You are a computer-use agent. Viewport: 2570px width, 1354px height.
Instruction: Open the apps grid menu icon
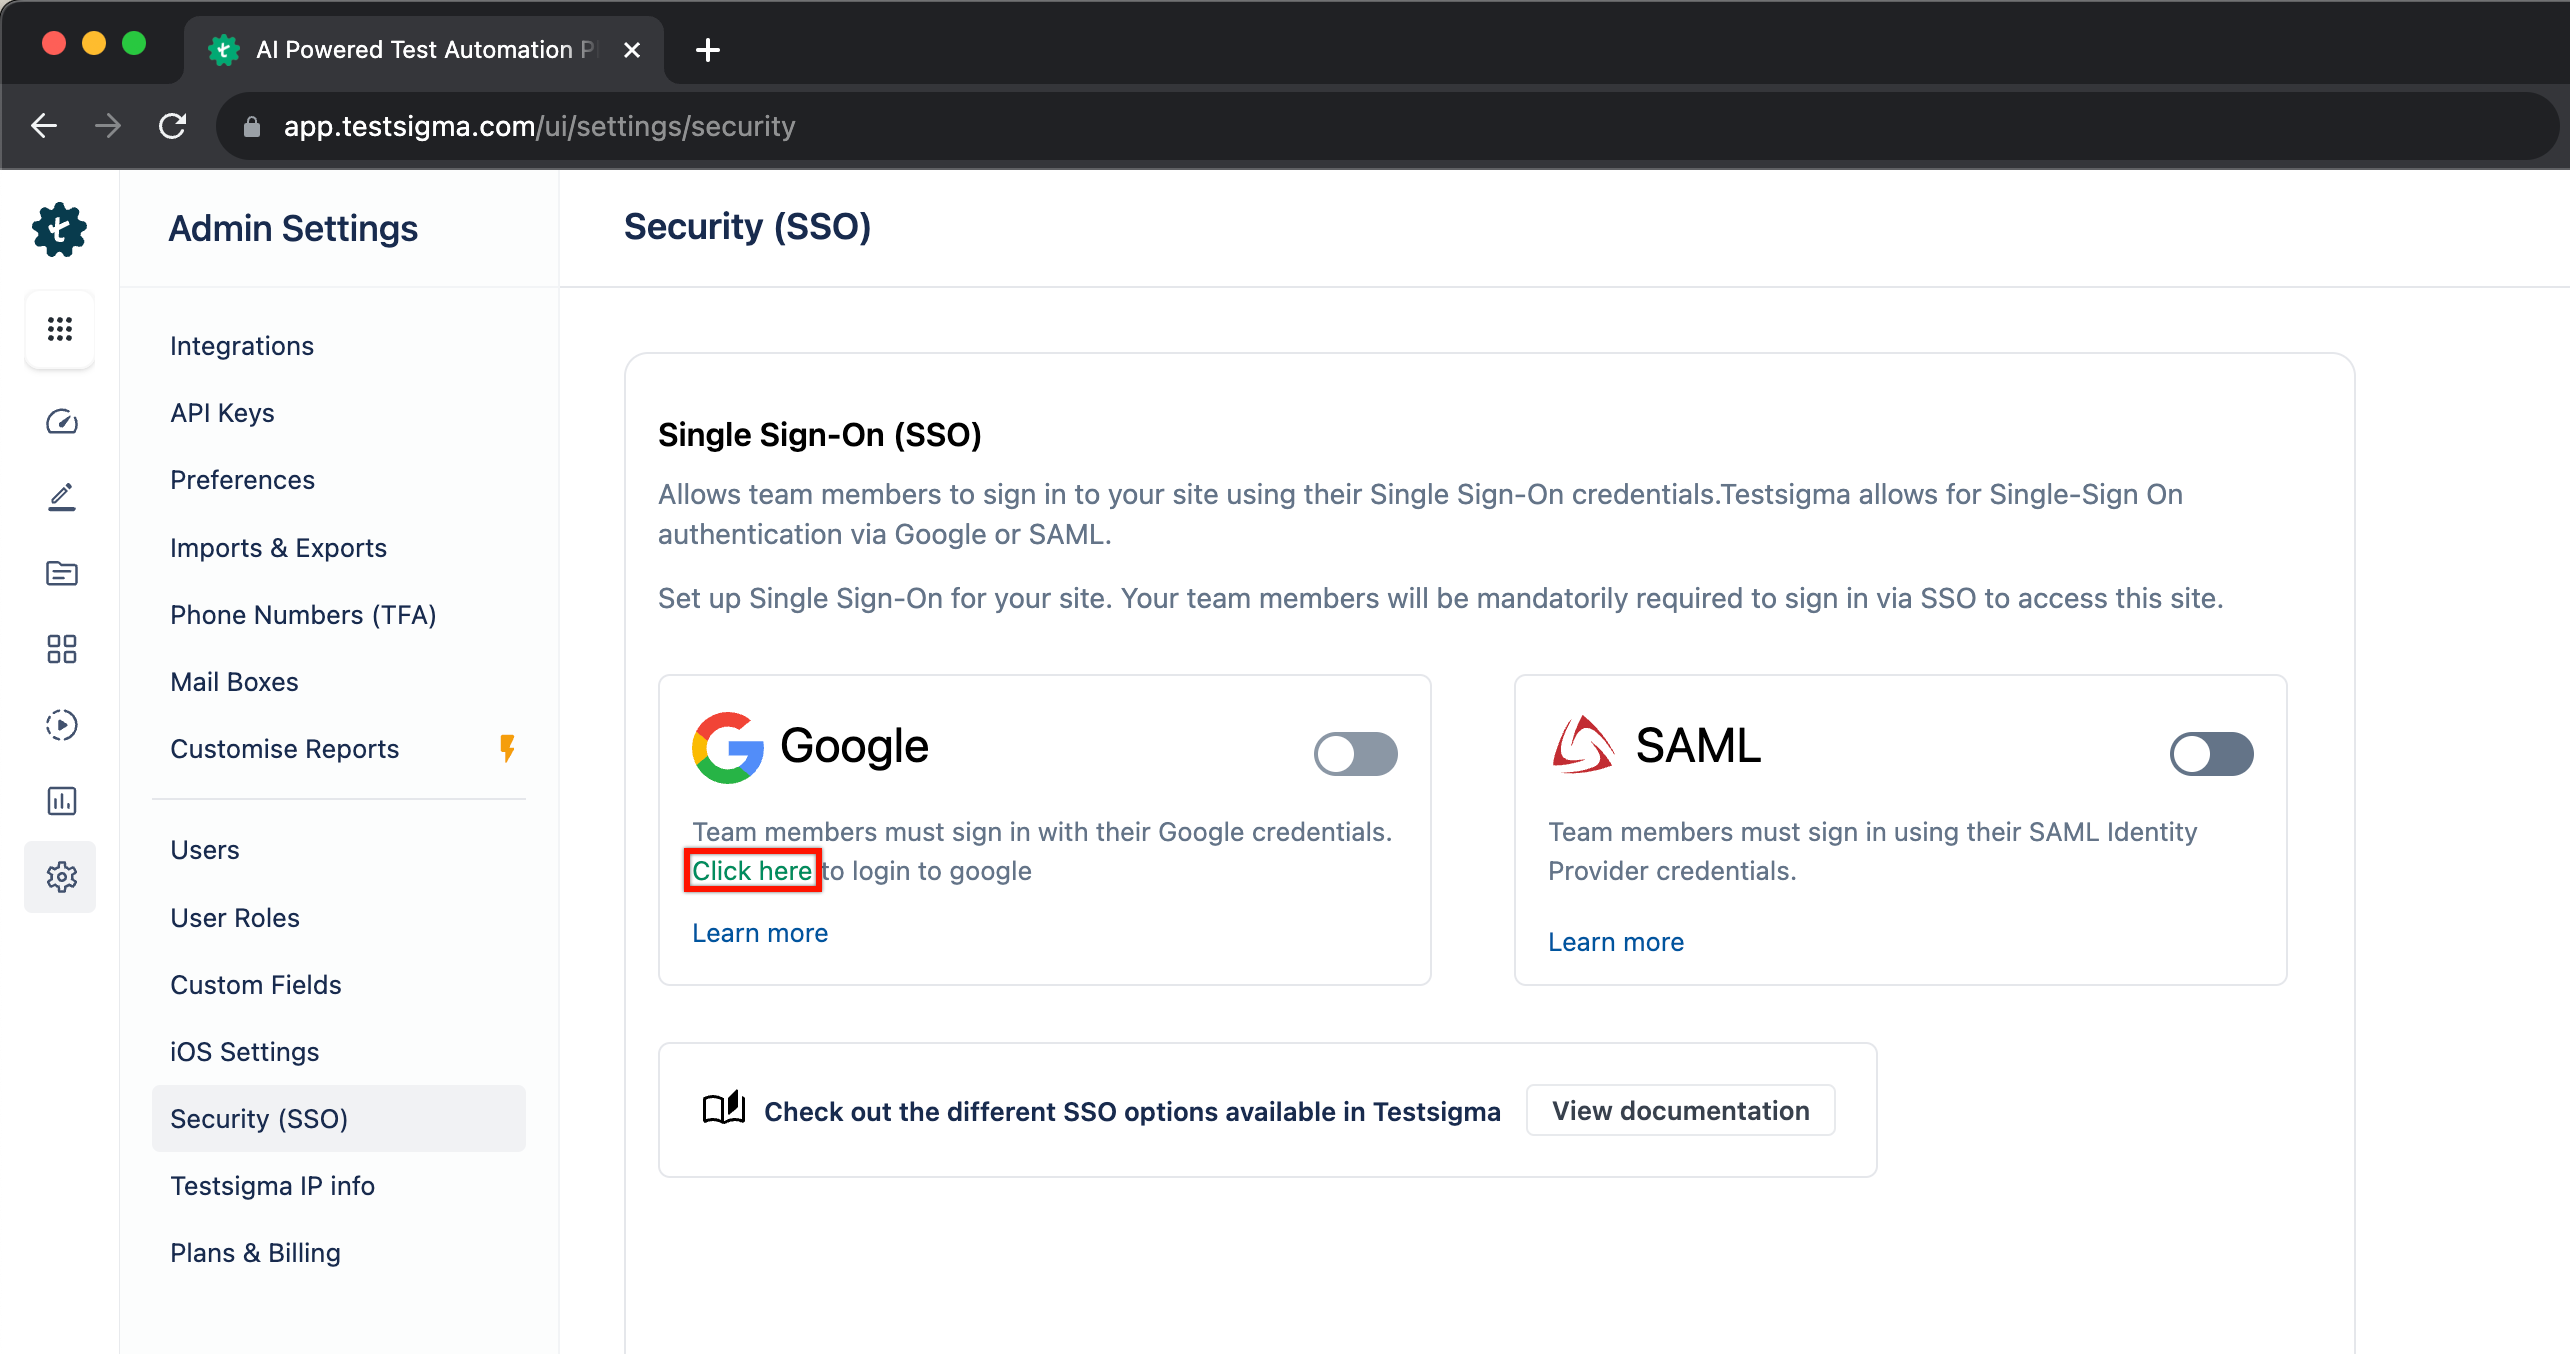(x=60, y=329)
